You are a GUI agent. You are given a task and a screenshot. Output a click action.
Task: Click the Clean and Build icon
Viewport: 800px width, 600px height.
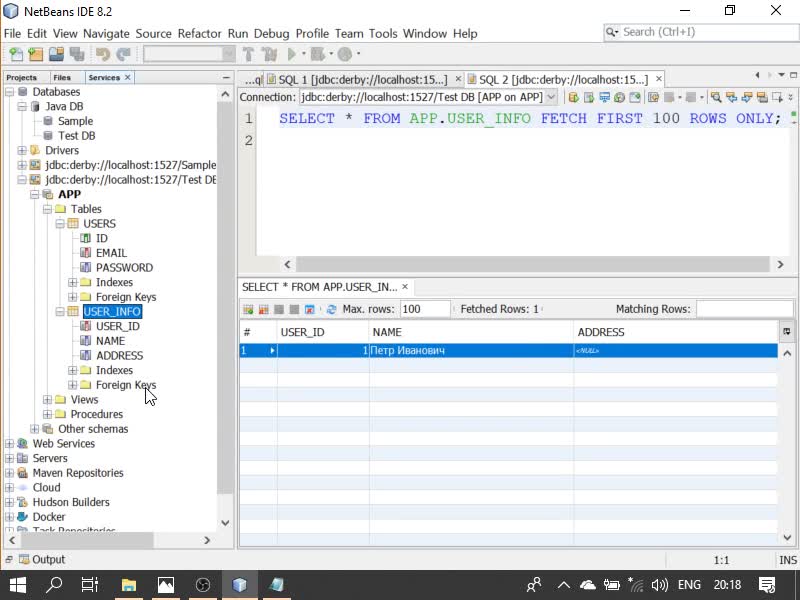[268, 54]
